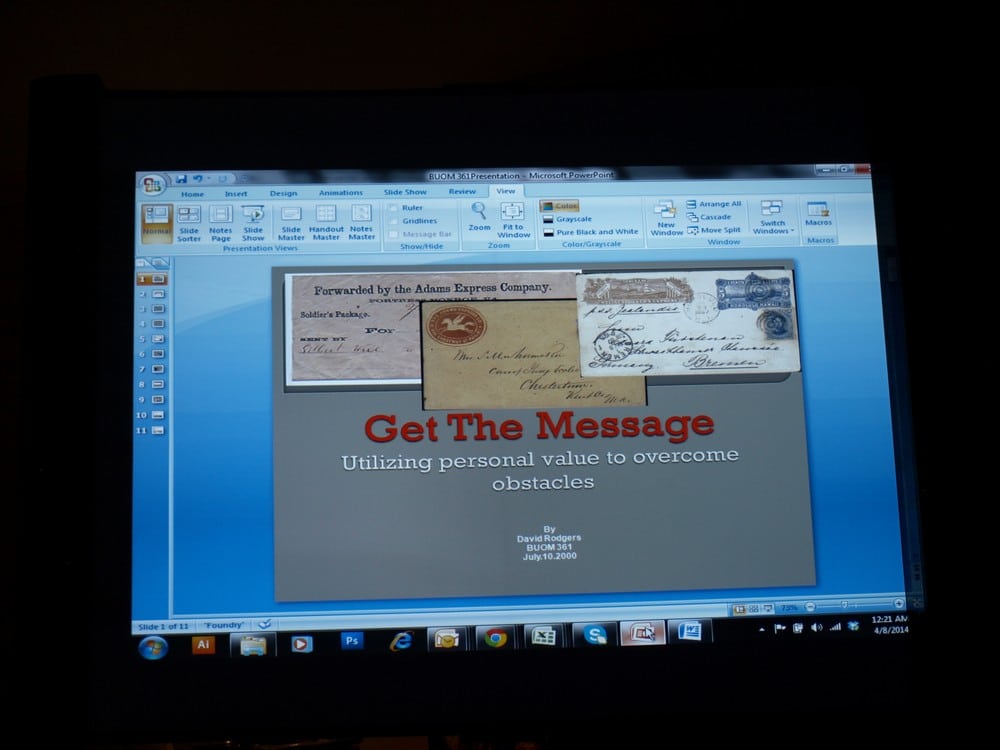
Task: Toggle the Message Bar checkbox
Action: click(x=420, y=234)
